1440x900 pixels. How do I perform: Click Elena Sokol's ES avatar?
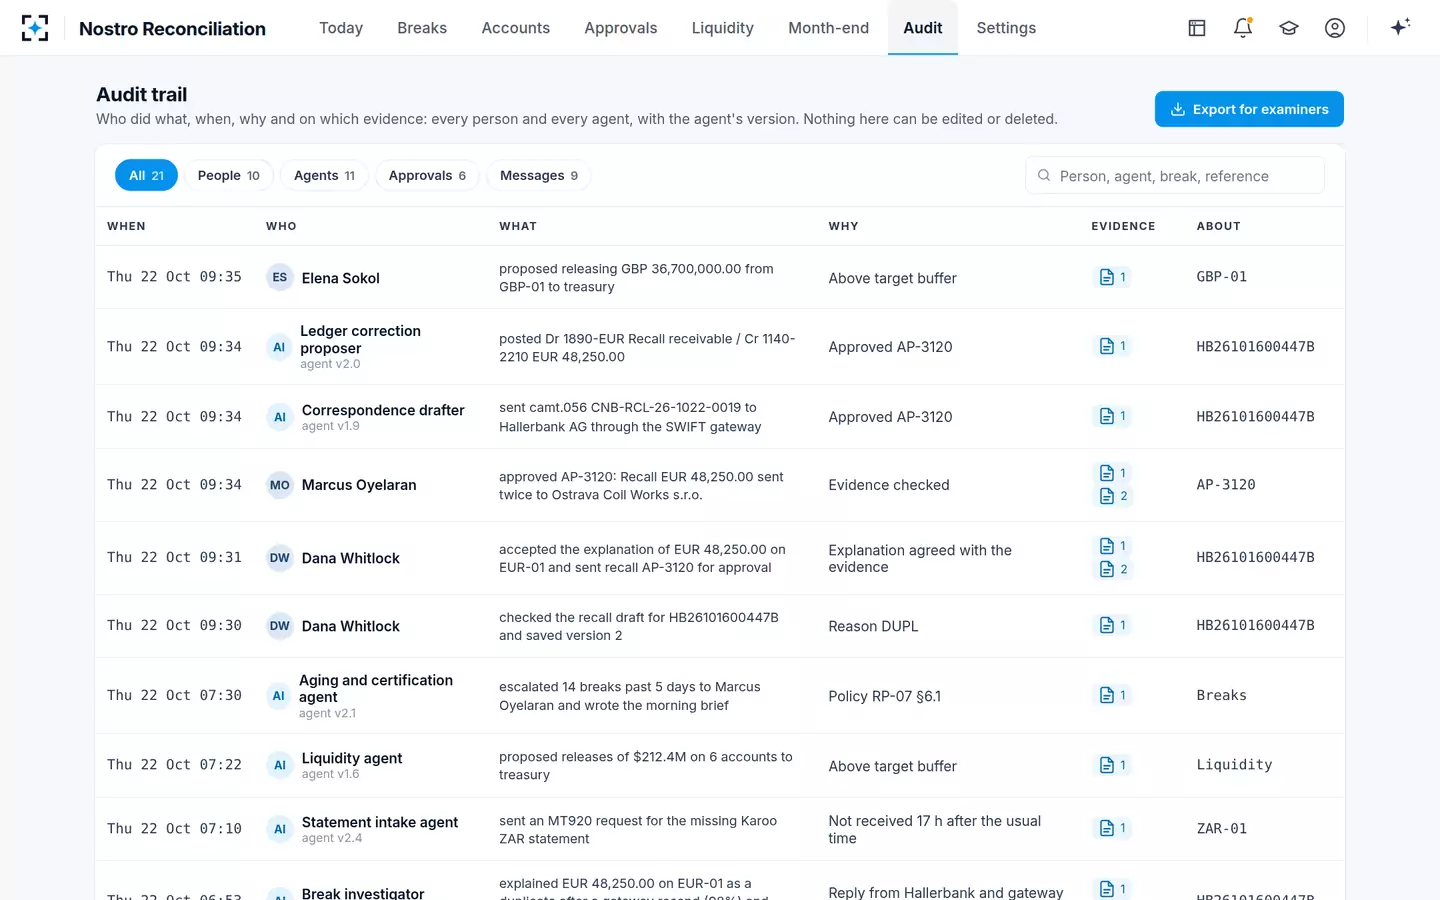280,278
